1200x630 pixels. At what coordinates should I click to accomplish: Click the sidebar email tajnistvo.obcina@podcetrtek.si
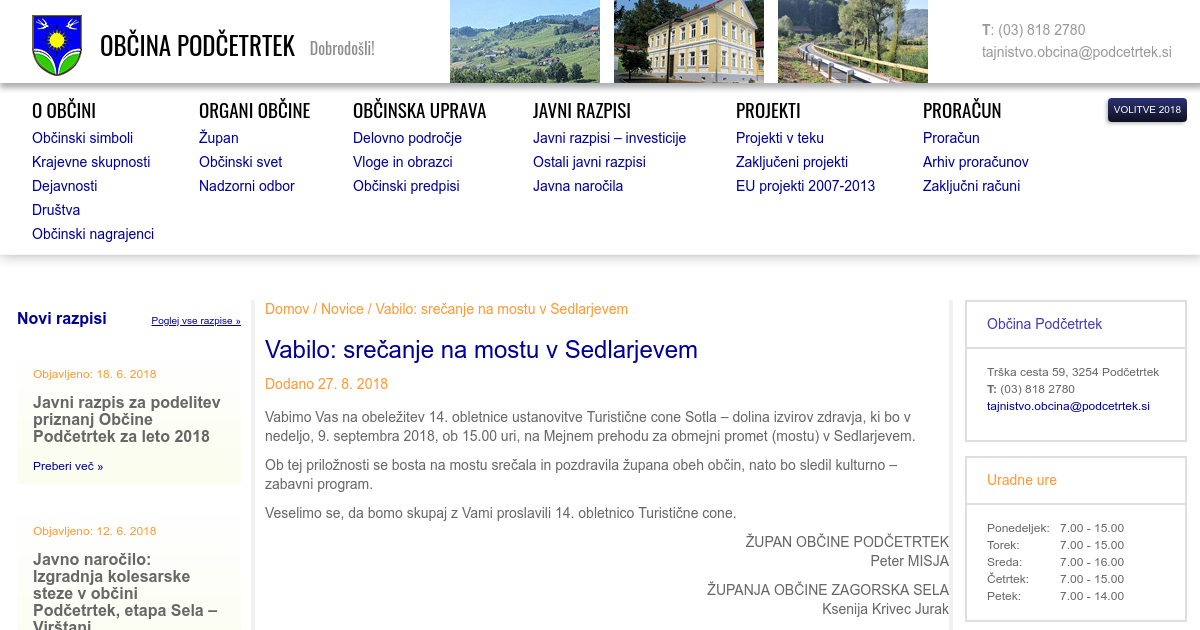point(1068,406)
